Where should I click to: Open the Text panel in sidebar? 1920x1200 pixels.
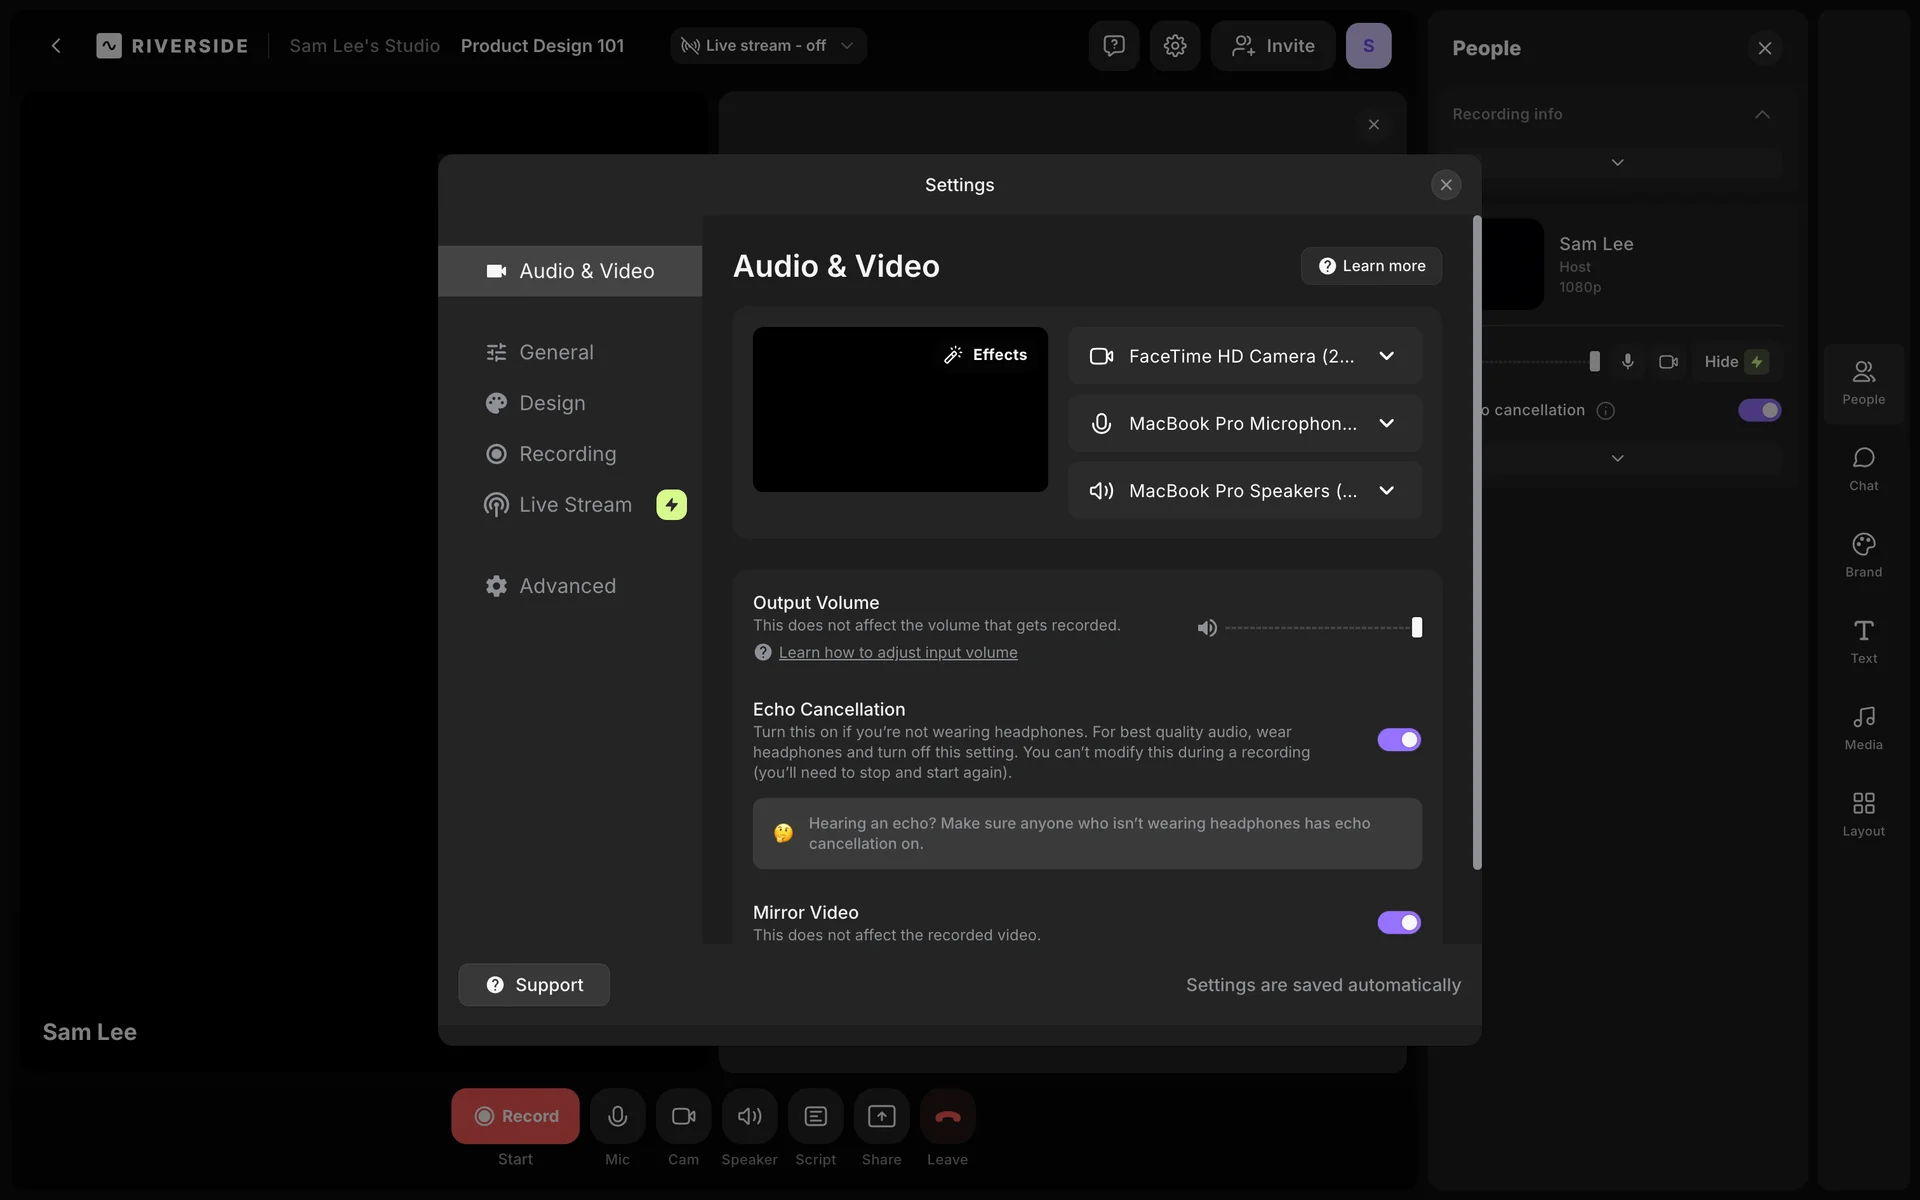tap(1863, 641)
